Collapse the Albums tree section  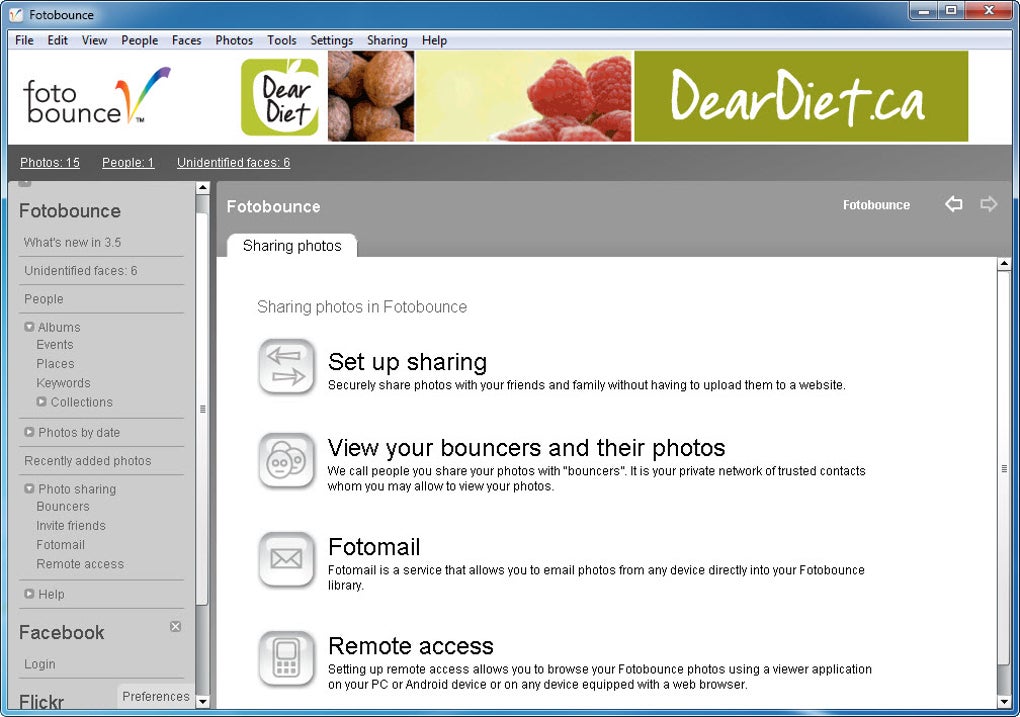tap(29, 327)
